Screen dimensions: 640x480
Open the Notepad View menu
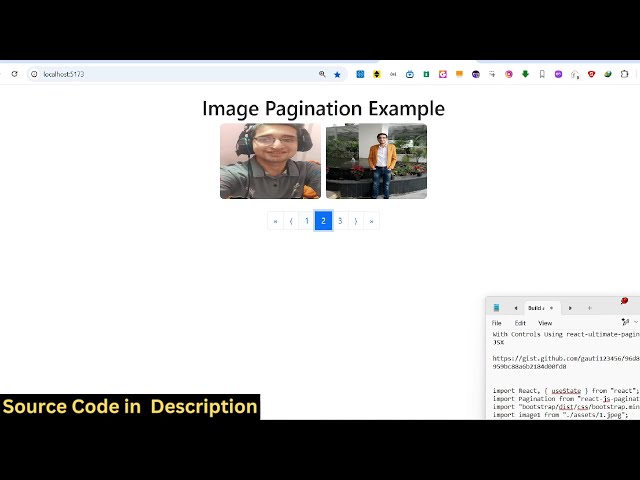pos(545,323)
